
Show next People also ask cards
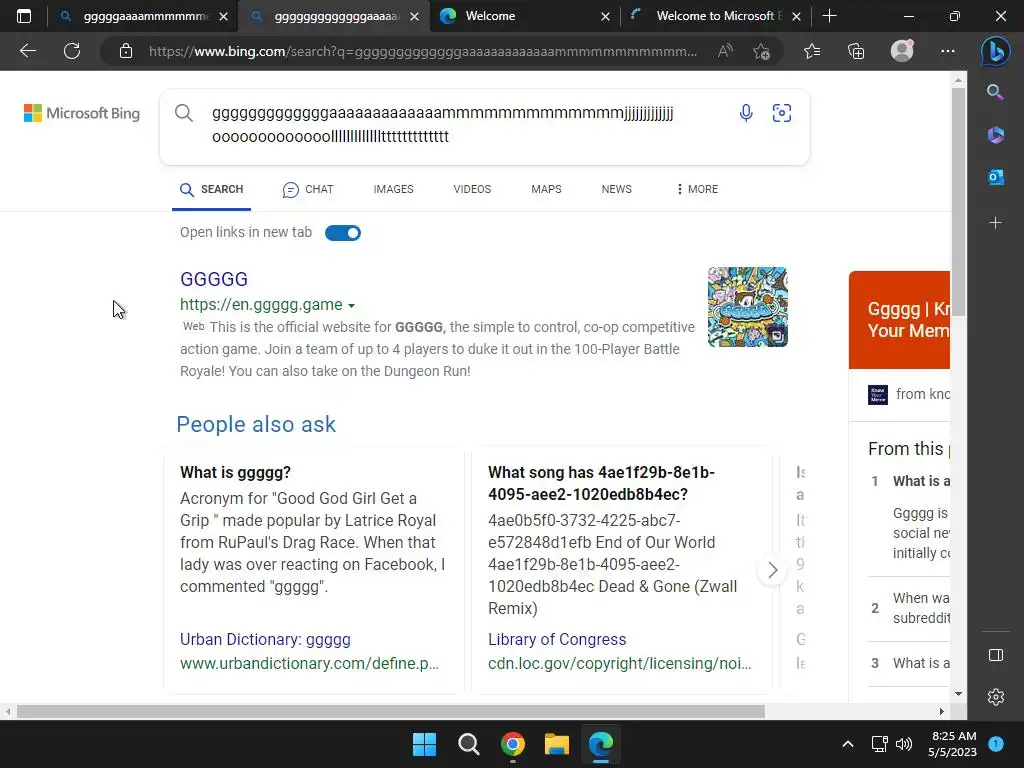772,570
